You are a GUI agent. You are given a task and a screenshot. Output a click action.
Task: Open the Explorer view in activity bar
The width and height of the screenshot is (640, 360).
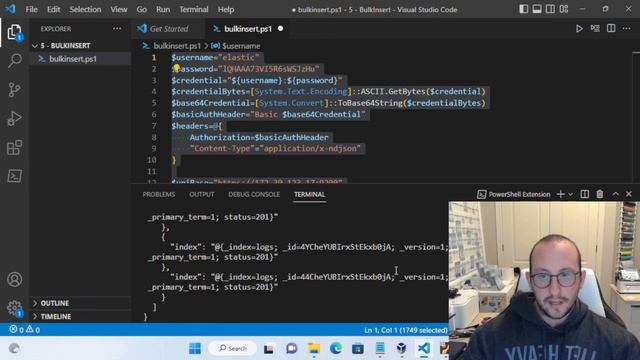[14, 32]
